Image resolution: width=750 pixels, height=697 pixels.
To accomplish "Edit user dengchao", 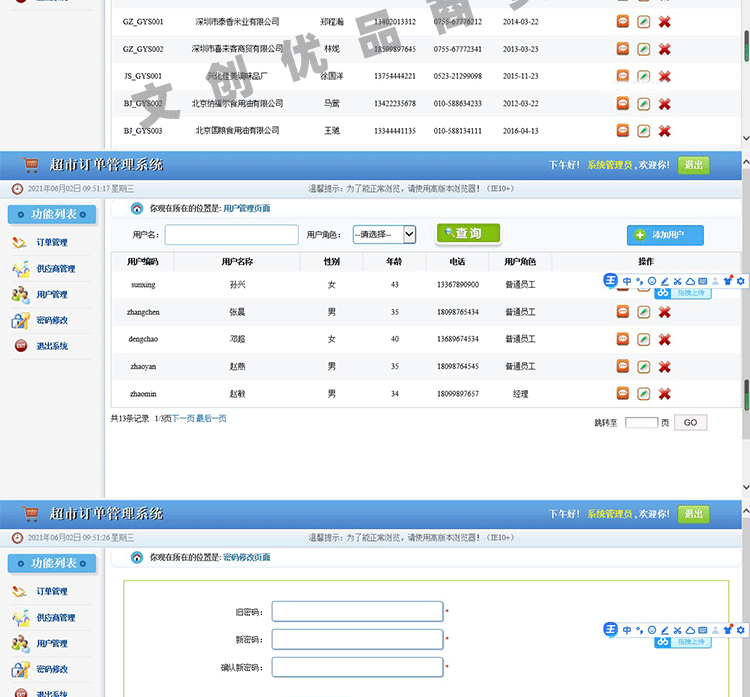I will click(x=643, y=339).
